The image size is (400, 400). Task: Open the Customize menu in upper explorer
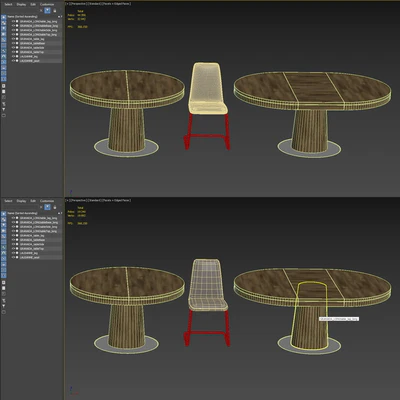click(47, 4)
